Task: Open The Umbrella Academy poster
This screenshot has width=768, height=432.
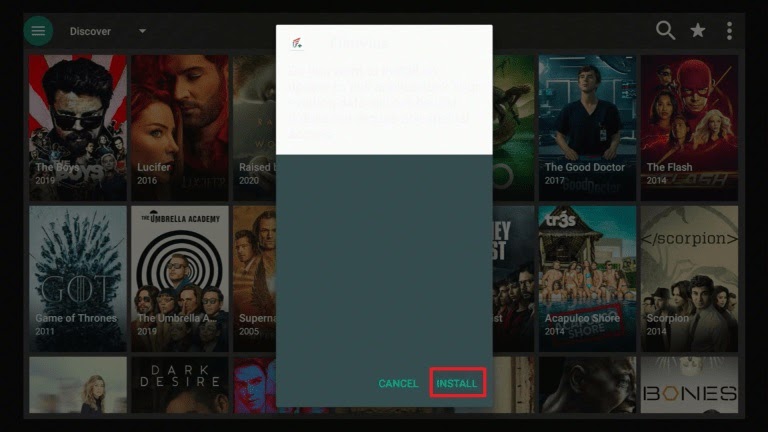Action: pyautogui.click(x=180, y=278)
